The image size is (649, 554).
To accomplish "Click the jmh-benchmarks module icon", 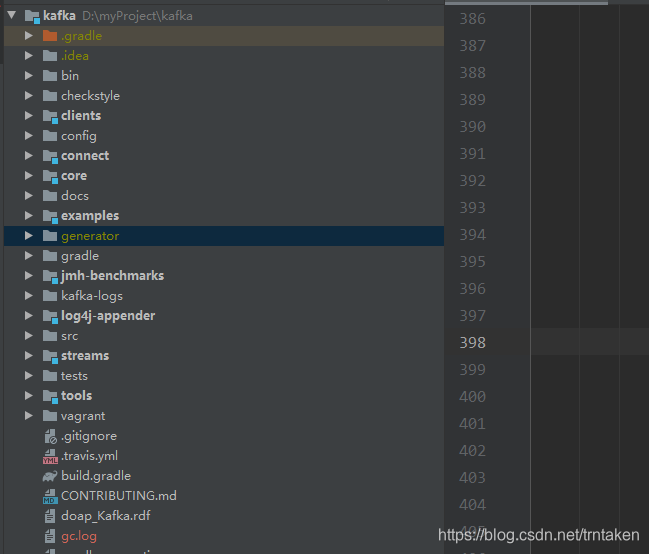I will tap(50, 276).
